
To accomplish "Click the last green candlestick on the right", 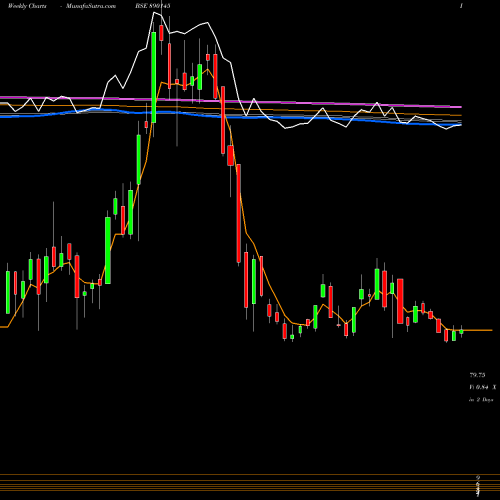I will click(461, 331).
